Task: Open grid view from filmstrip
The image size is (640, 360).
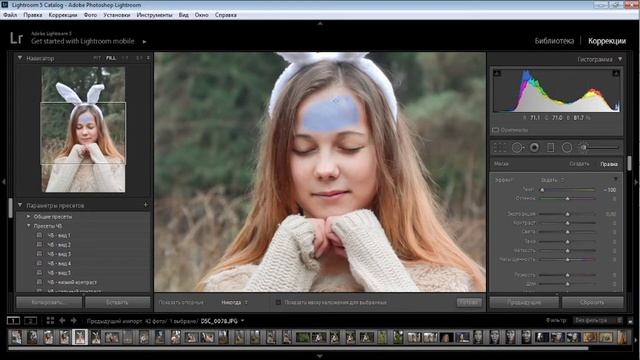Action: (x=50, y=321)
